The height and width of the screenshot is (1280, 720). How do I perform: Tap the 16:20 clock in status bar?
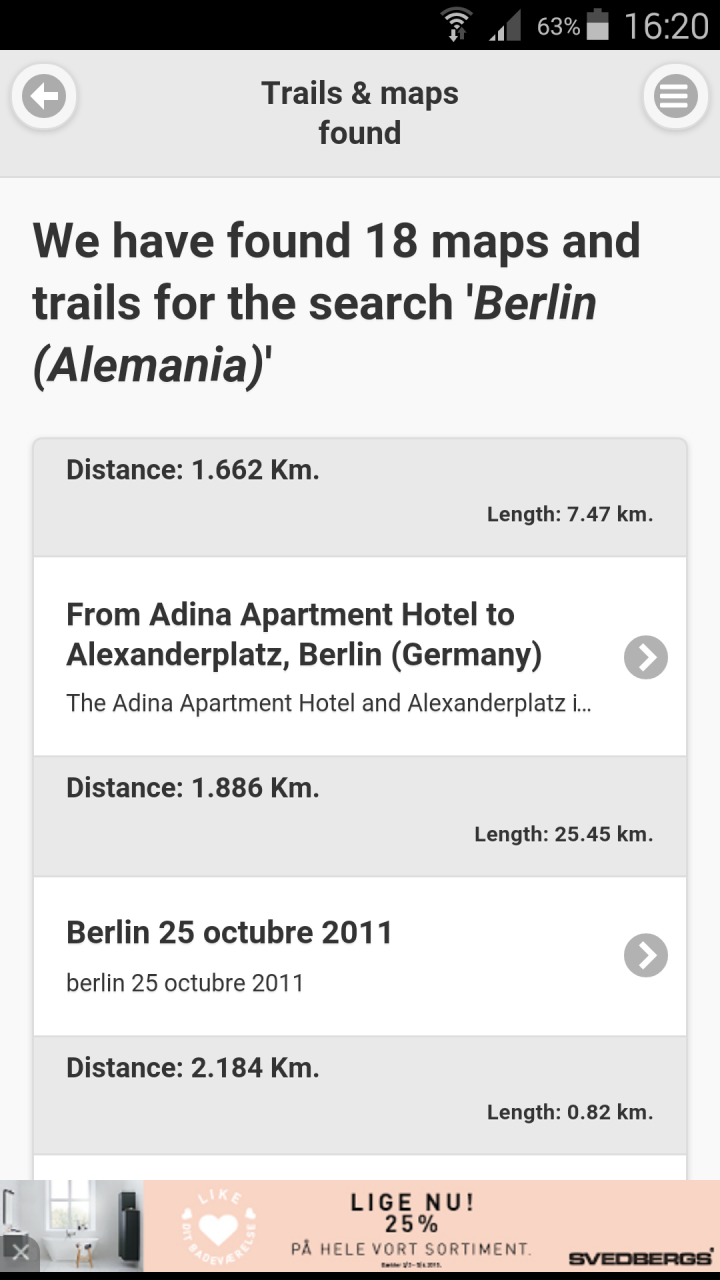[x=666, y=25]
